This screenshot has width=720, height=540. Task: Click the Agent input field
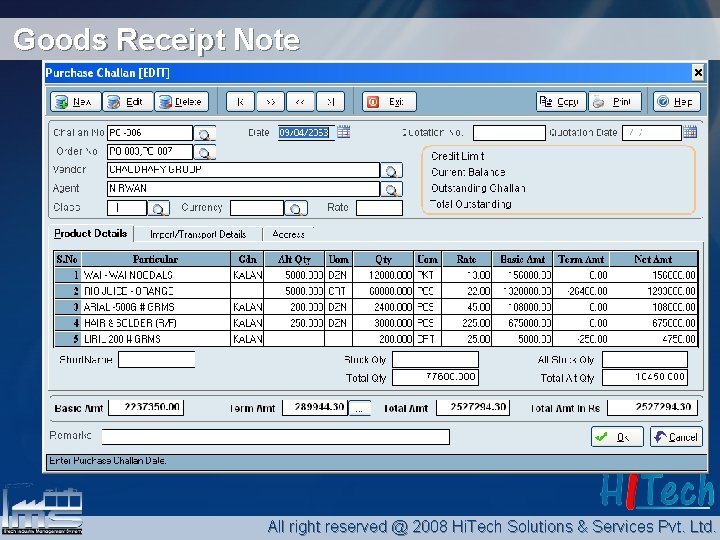point(243,189)
